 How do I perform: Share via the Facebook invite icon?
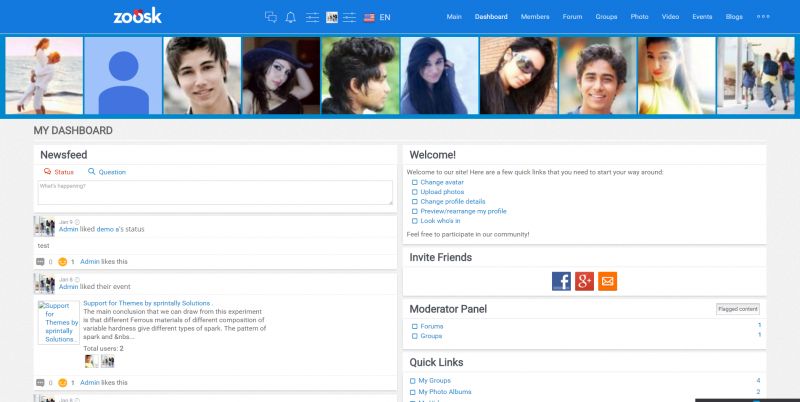click(562, 281)
